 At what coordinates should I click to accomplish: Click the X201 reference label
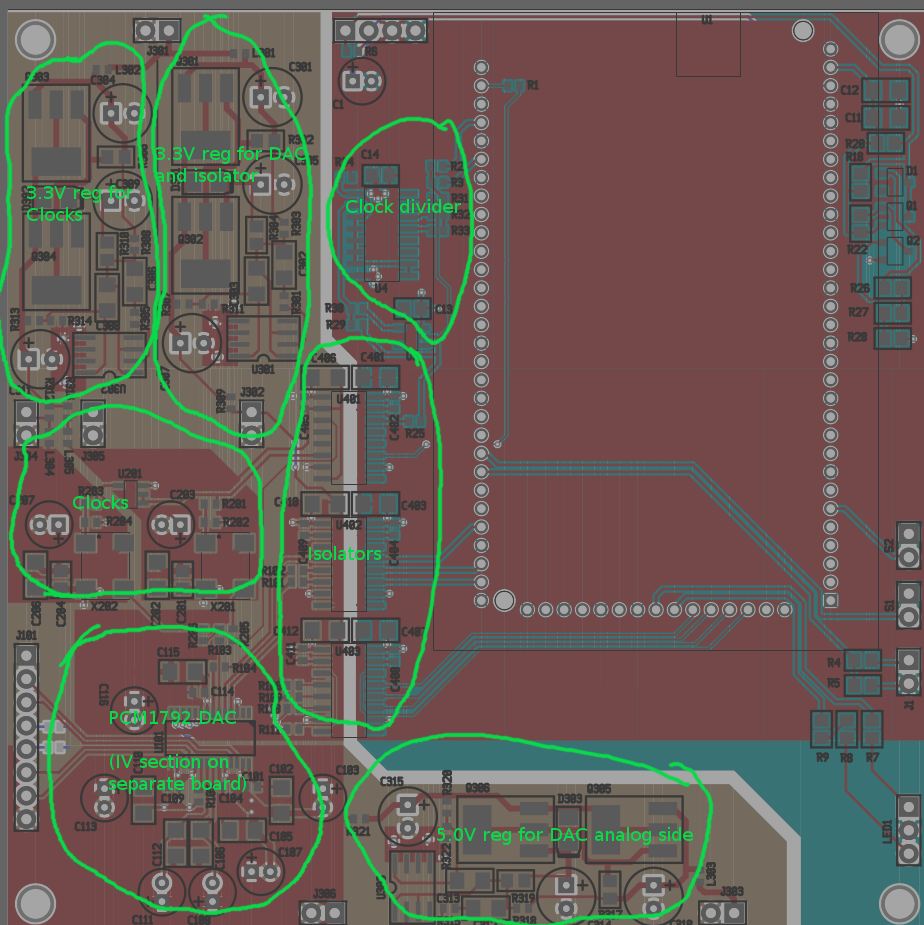pos(222,606)
